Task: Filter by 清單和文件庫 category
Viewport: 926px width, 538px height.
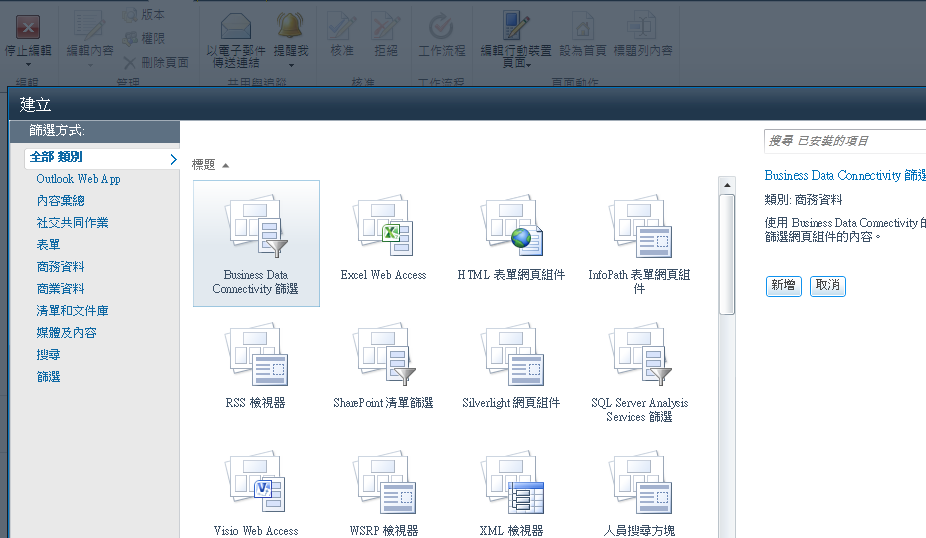Action: click(72, 311)
